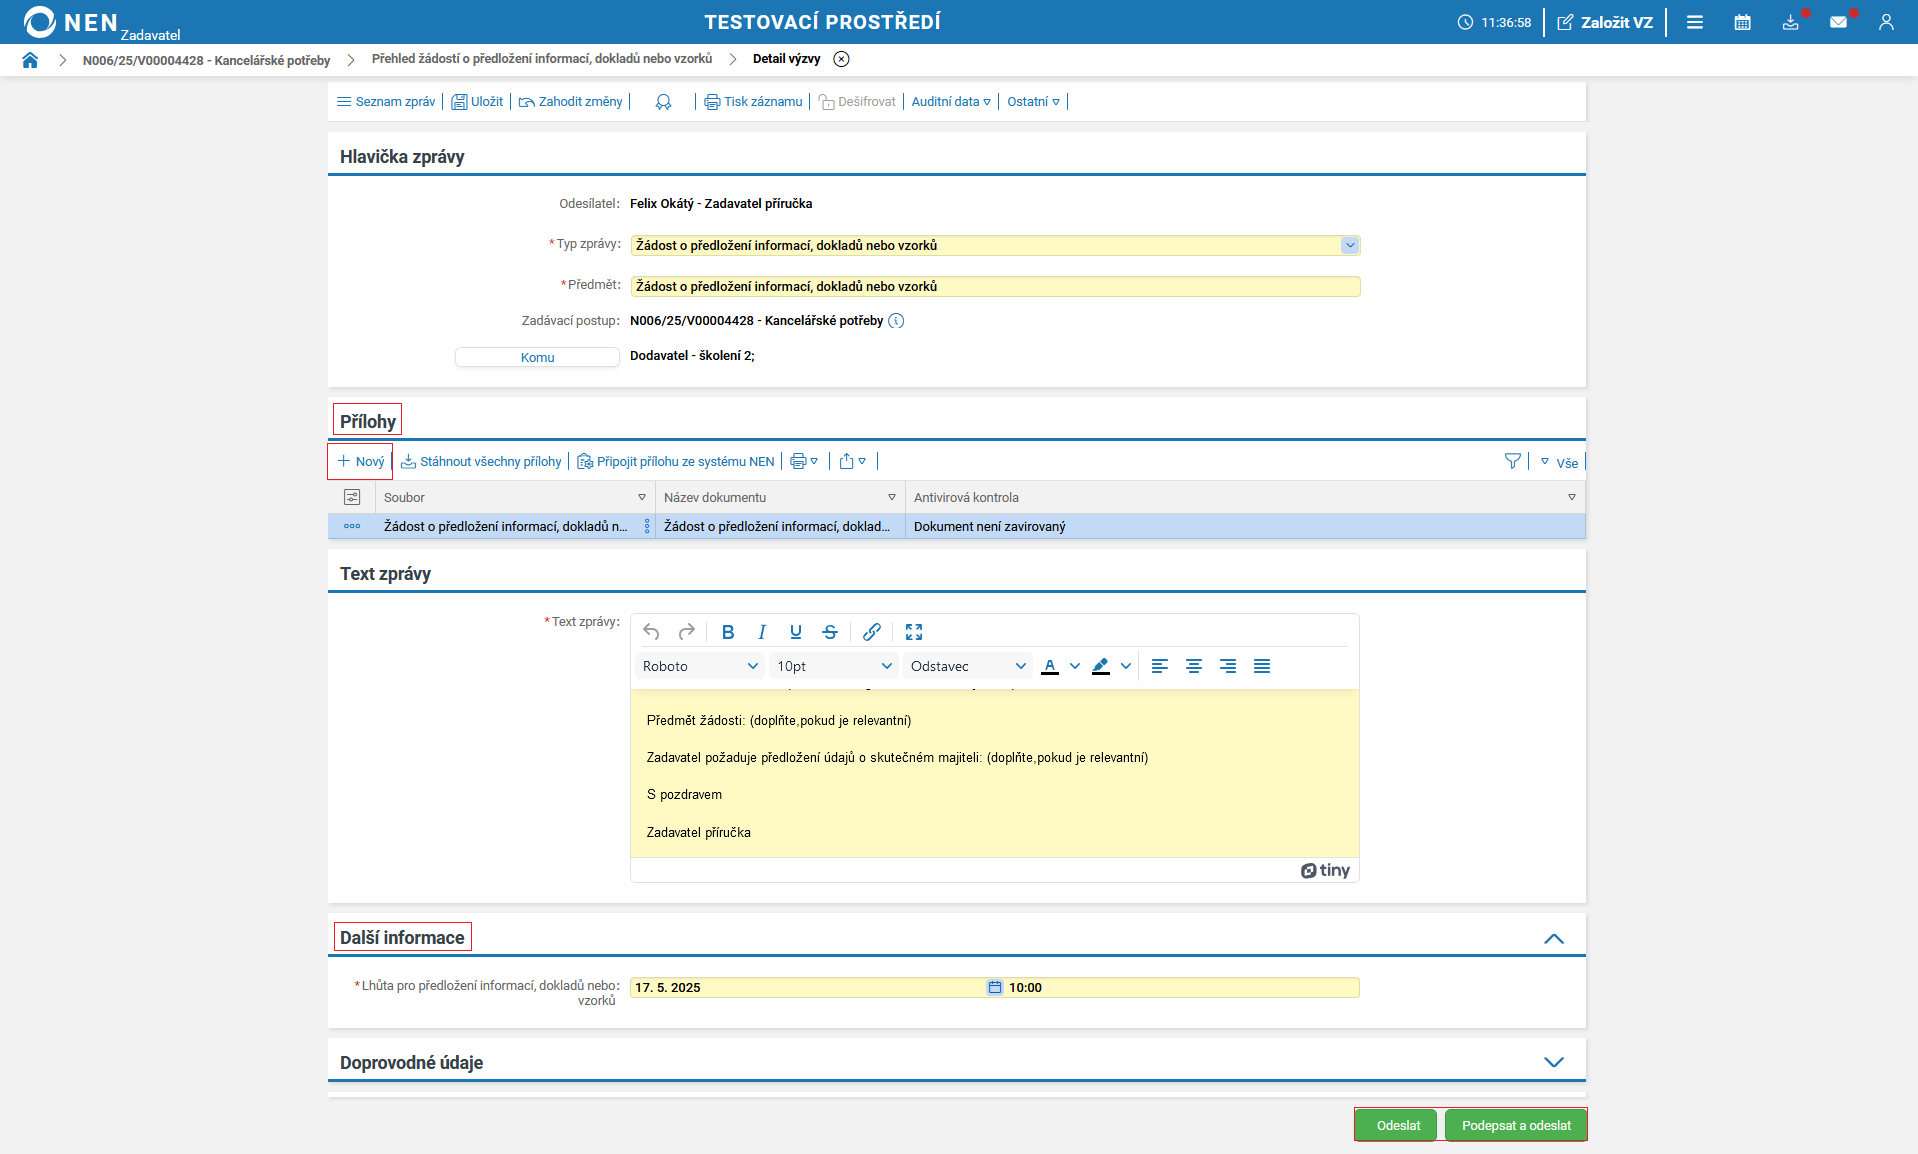Image resolution: width=1918 pixels, height=1154 pixels.
Task: Toggle bold formatting in editor
Action: point(728,632)
